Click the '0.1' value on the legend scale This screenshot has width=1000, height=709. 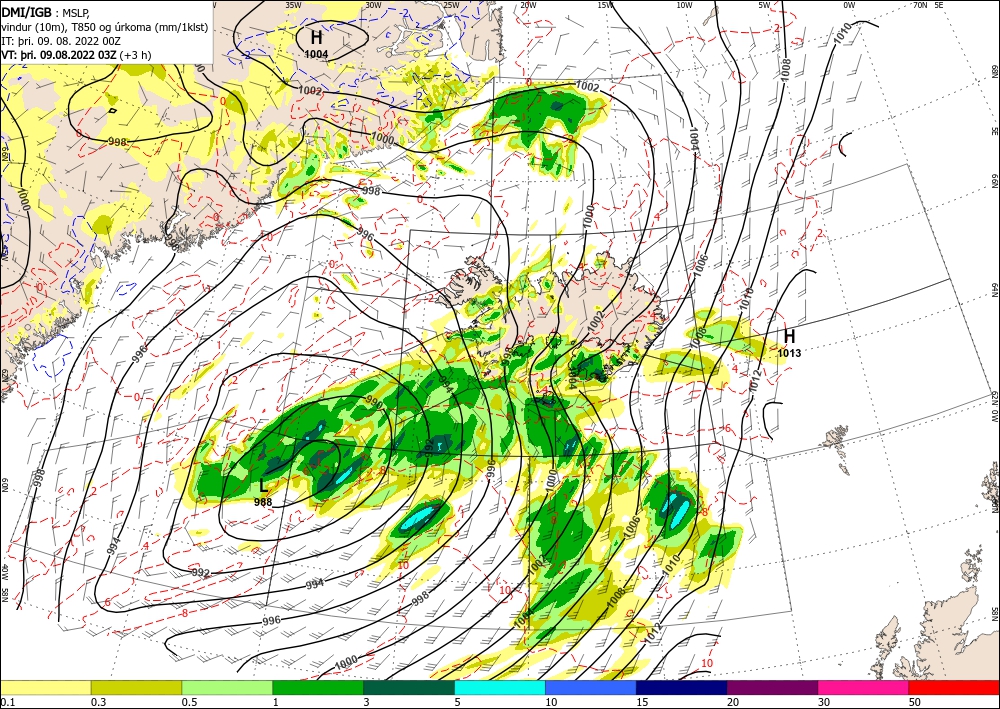point(7,702)
